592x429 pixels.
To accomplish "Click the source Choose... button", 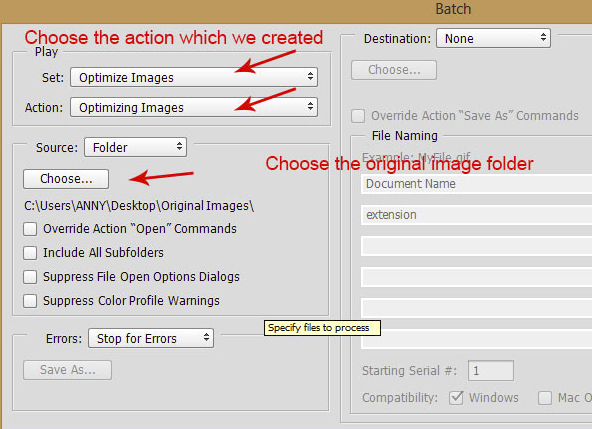I will pyautogui.click(x=66, y=179).
